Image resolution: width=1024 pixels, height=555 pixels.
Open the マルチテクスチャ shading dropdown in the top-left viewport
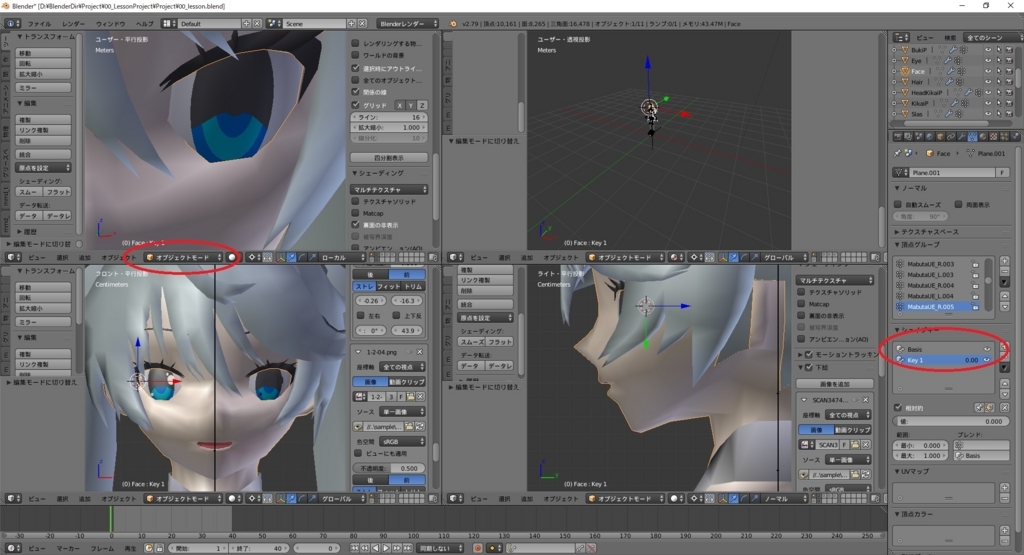click(x=389, y=189)
